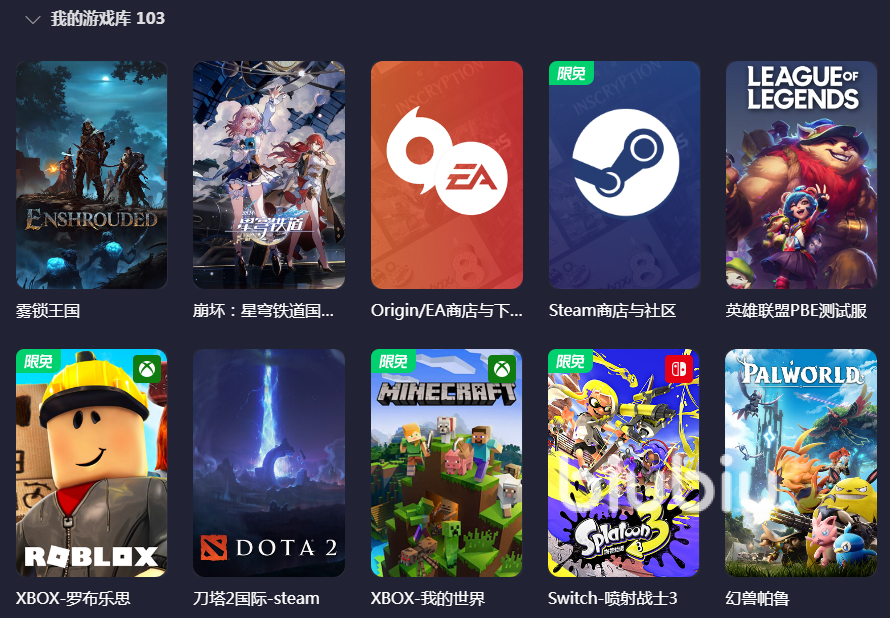Screen dimensions: 890x618
Task: Click the 雾锁王国 title text
Action: pyautogui.click(x=48, y=310)
